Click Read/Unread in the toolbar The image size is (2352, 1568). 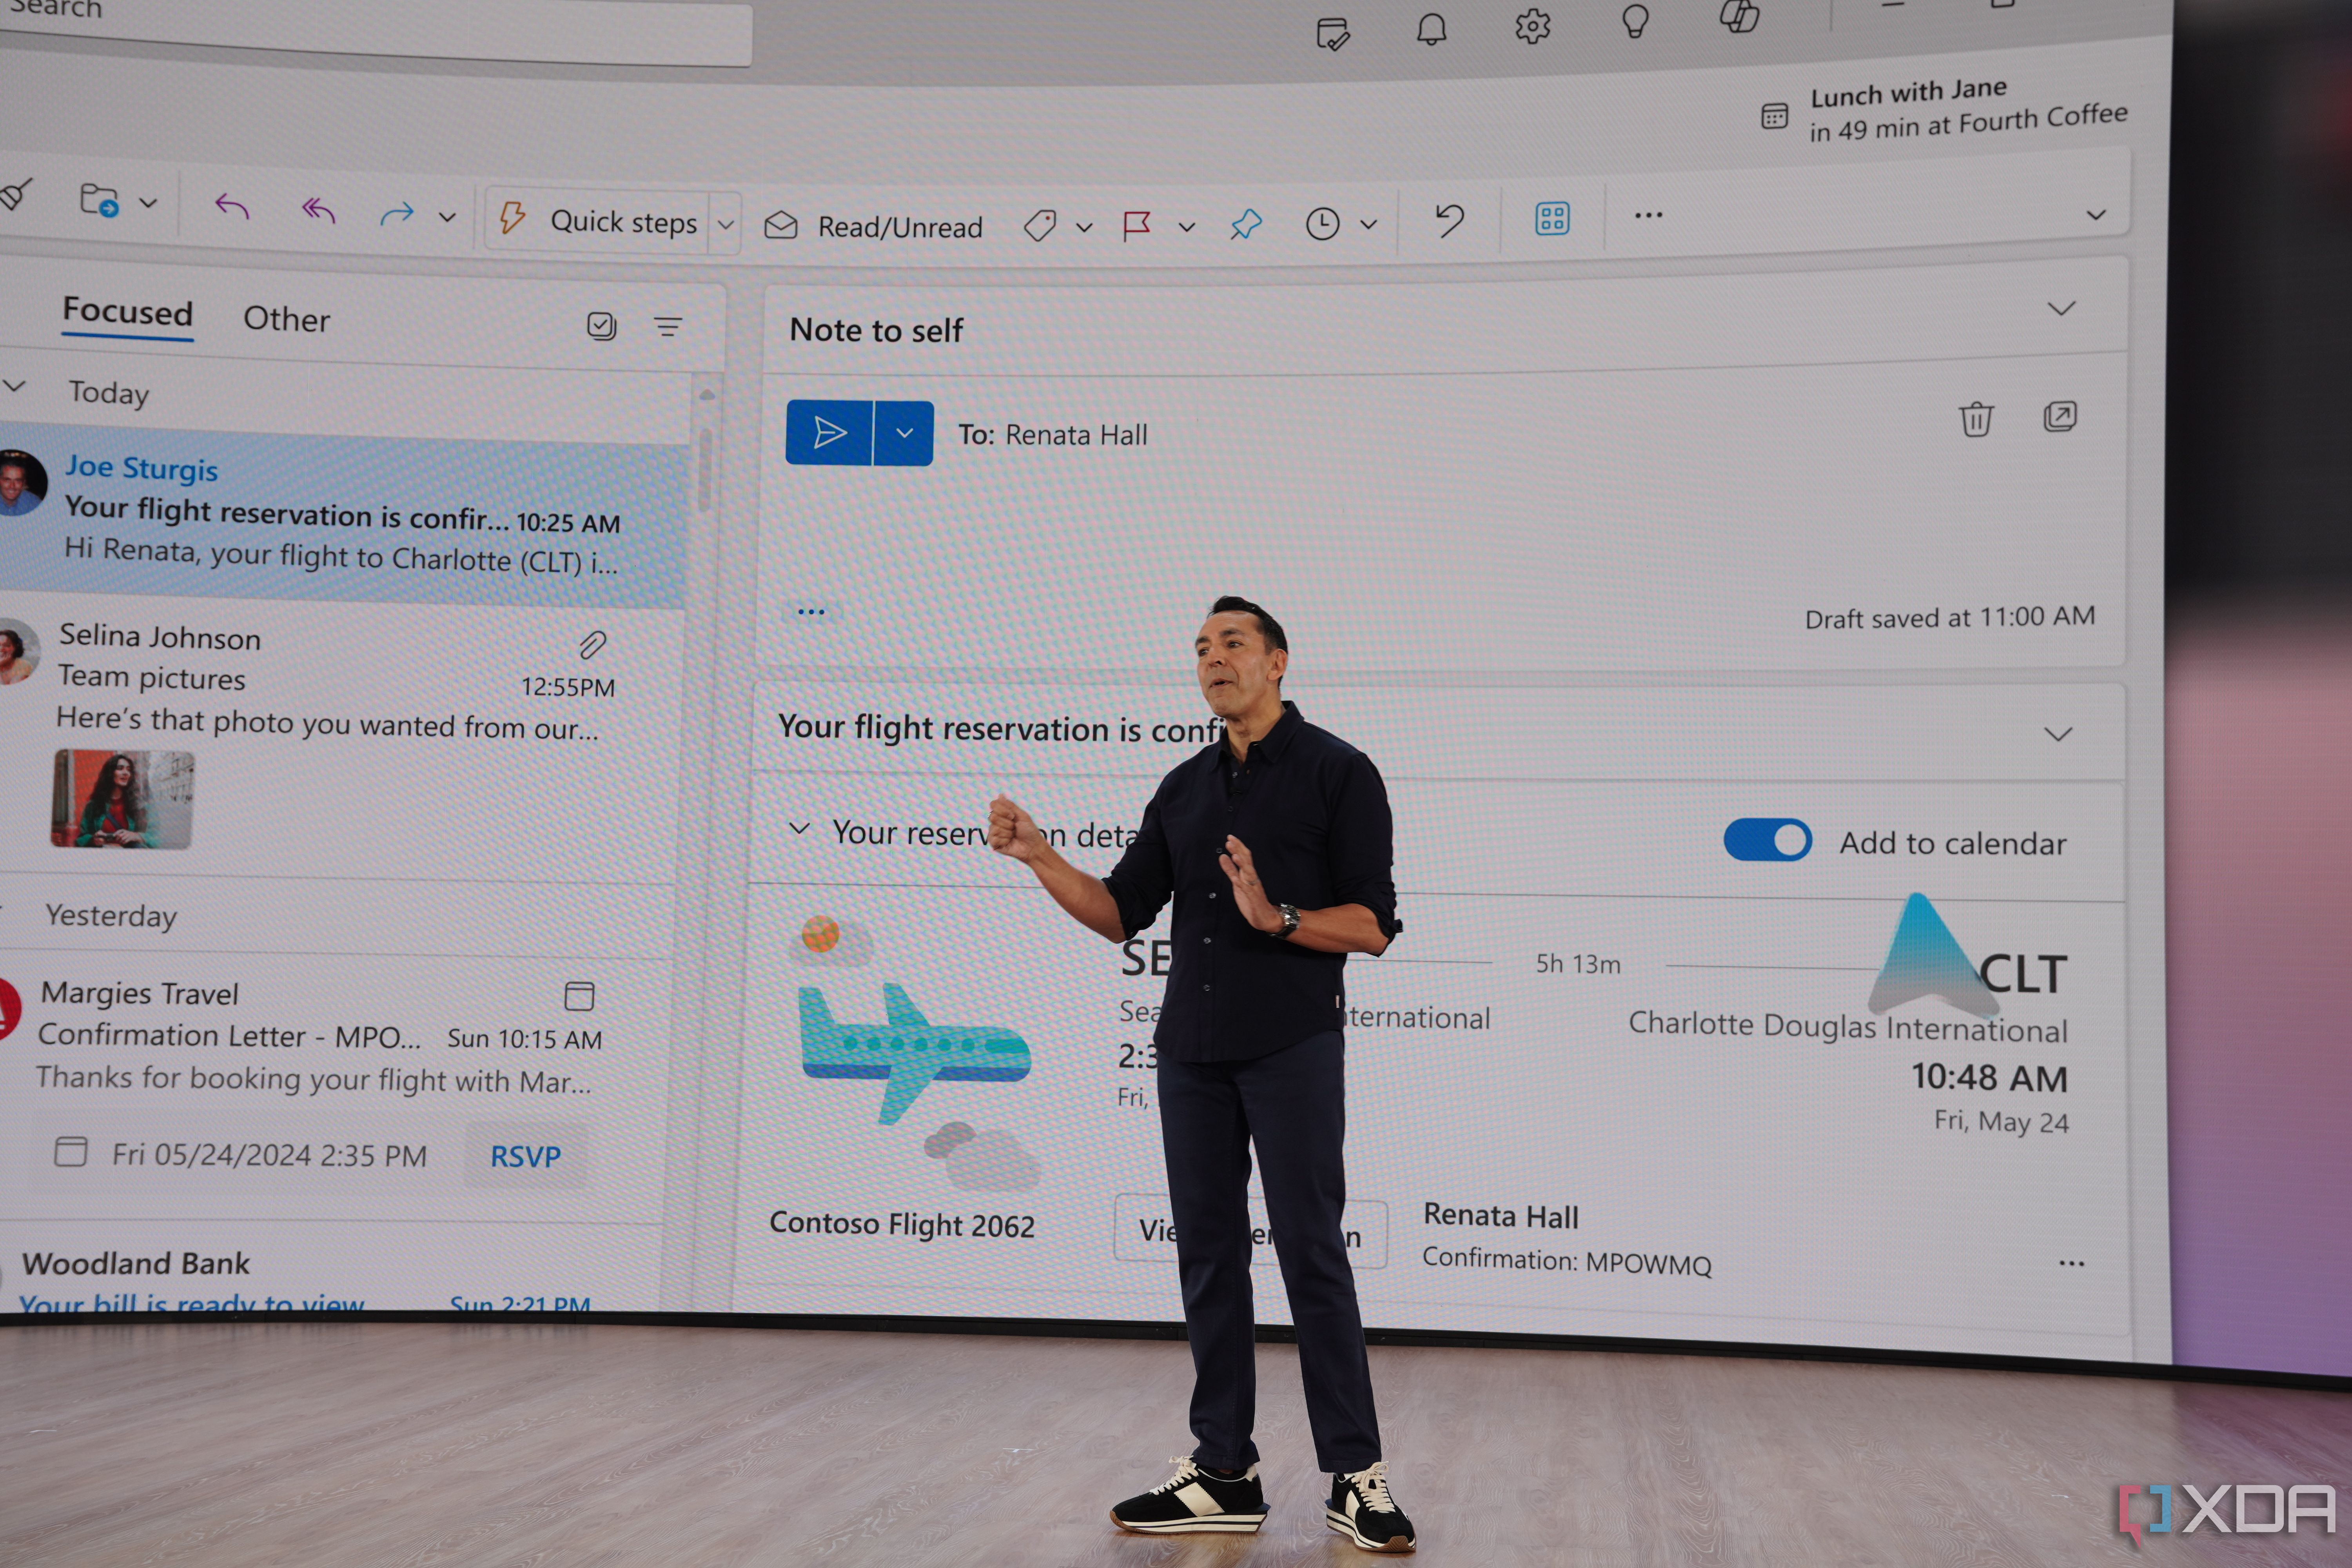pos(874,227)
